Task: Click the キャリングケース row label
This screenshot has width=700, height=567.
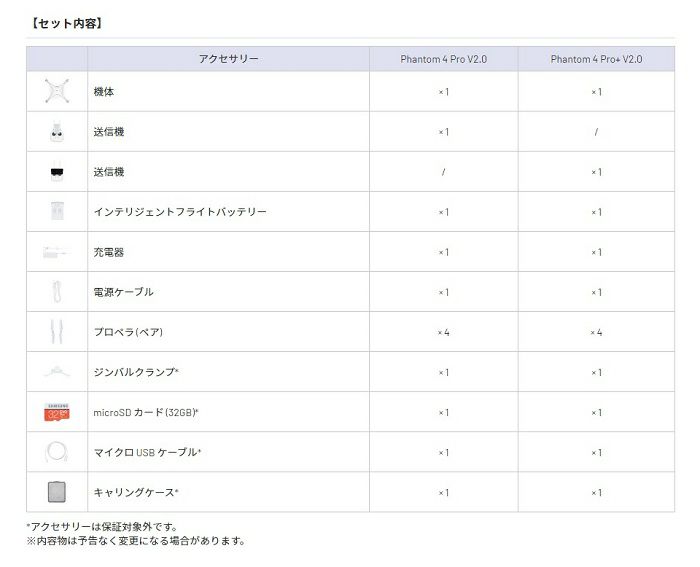Action: [135, 492]
